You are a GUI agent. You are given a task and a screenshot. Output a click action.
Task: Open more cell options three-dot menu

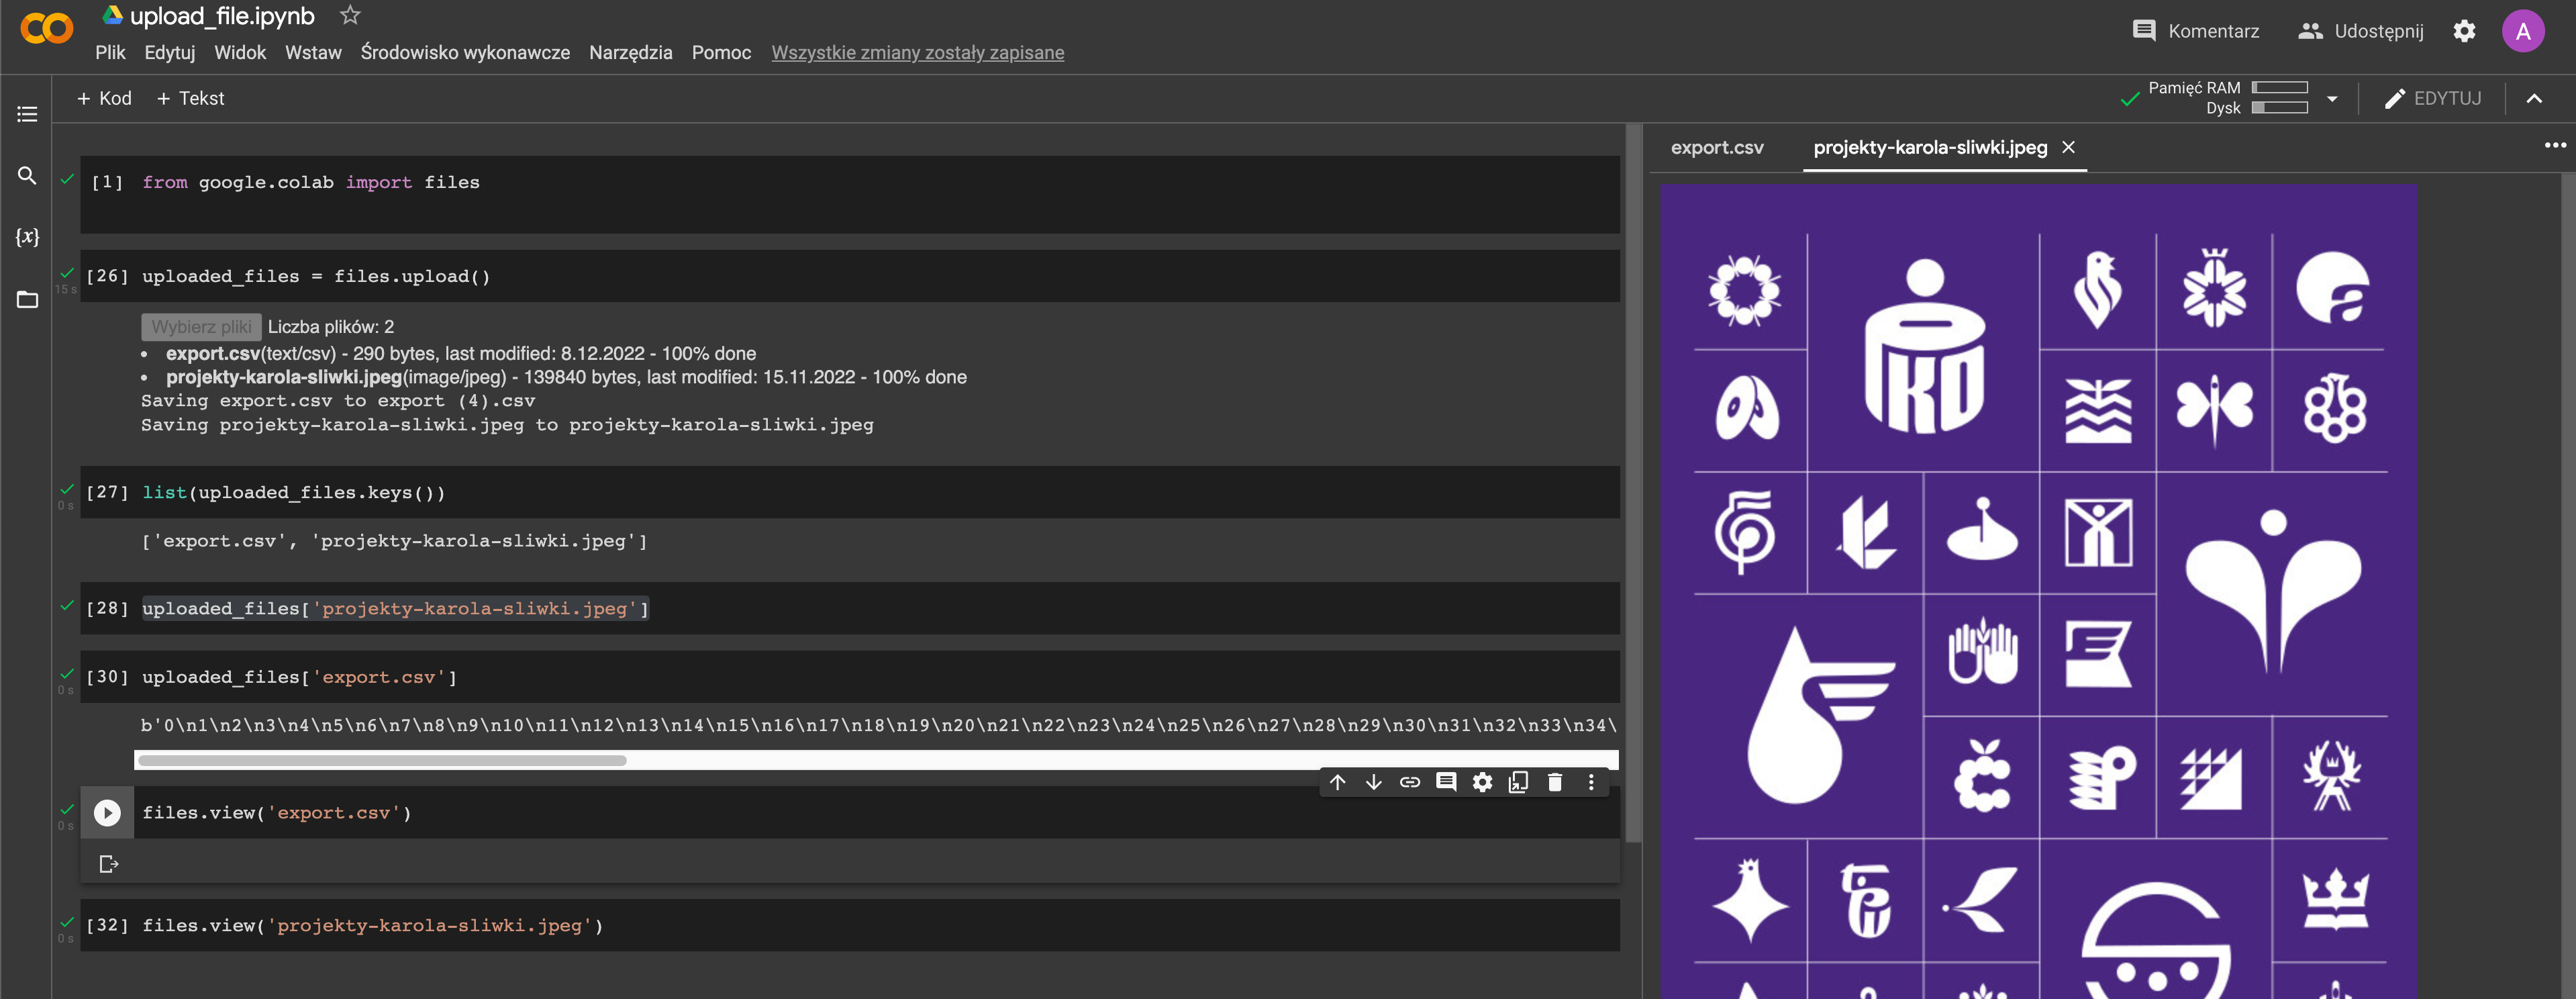tap(1591, 782)
